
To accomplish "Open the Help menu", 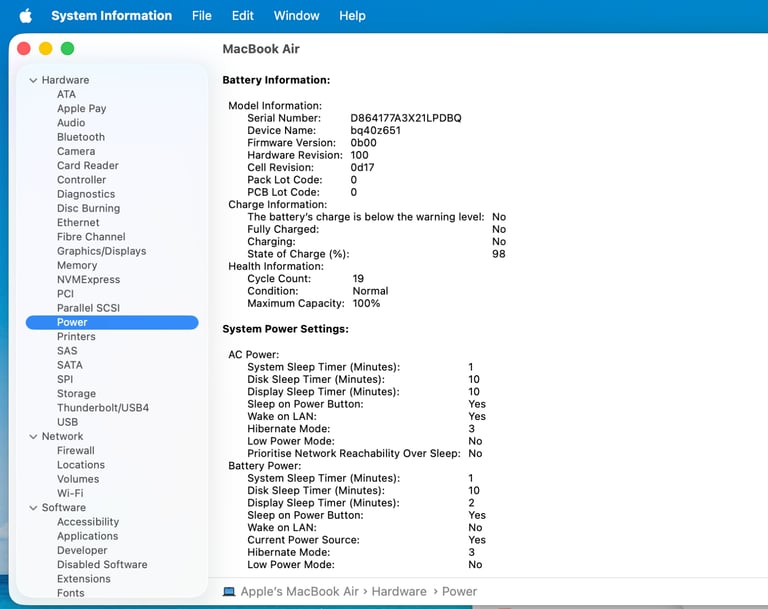I will [x=352, y=16].
